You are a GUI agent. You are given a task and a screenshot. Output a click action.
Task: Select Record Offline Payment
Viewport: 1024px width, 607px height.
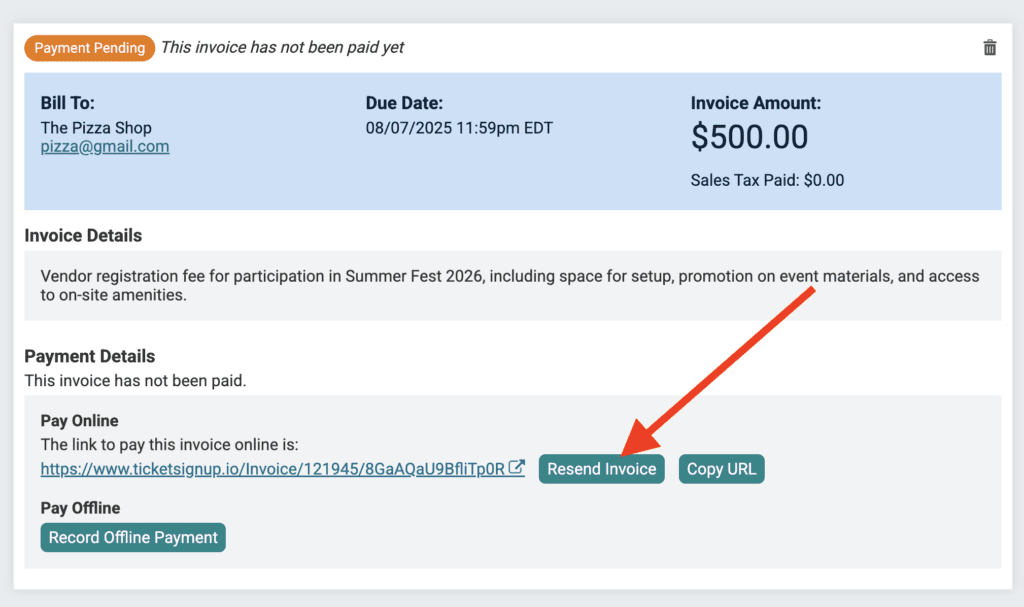tap(133, 537)
